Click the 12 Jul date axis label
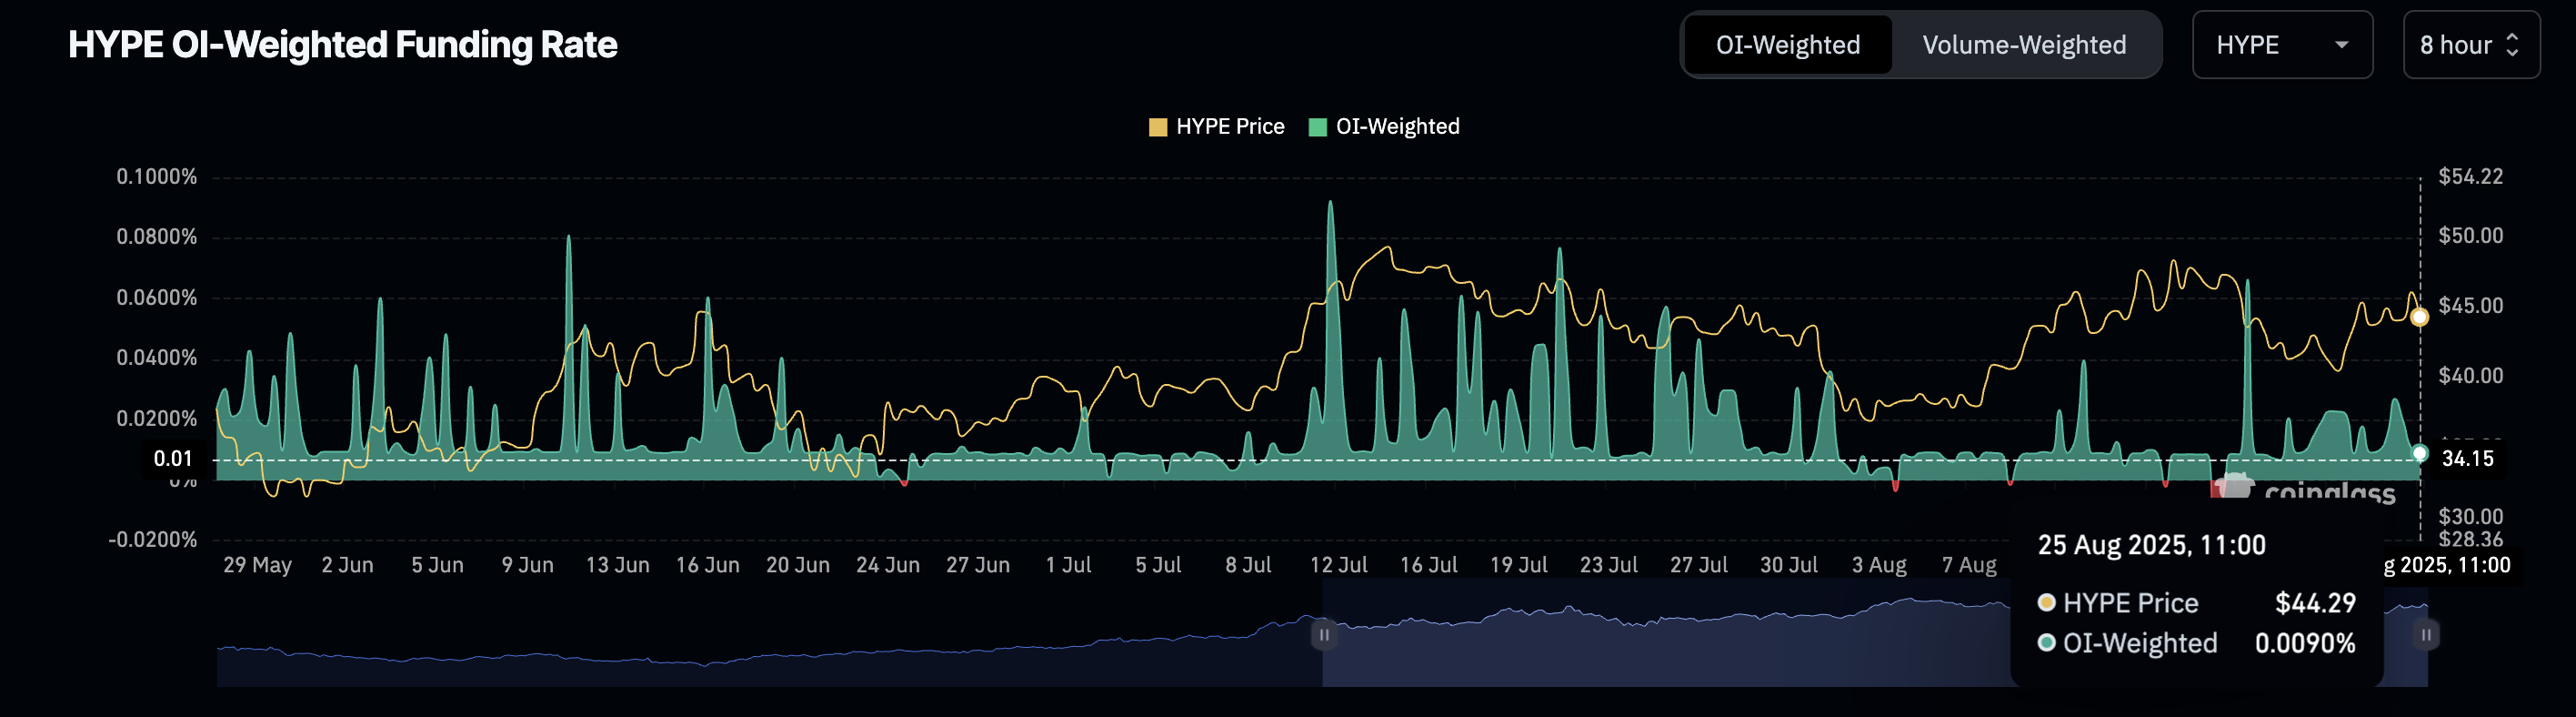This screenshot has height=717, width=2576. click(x=1338, y=565)
